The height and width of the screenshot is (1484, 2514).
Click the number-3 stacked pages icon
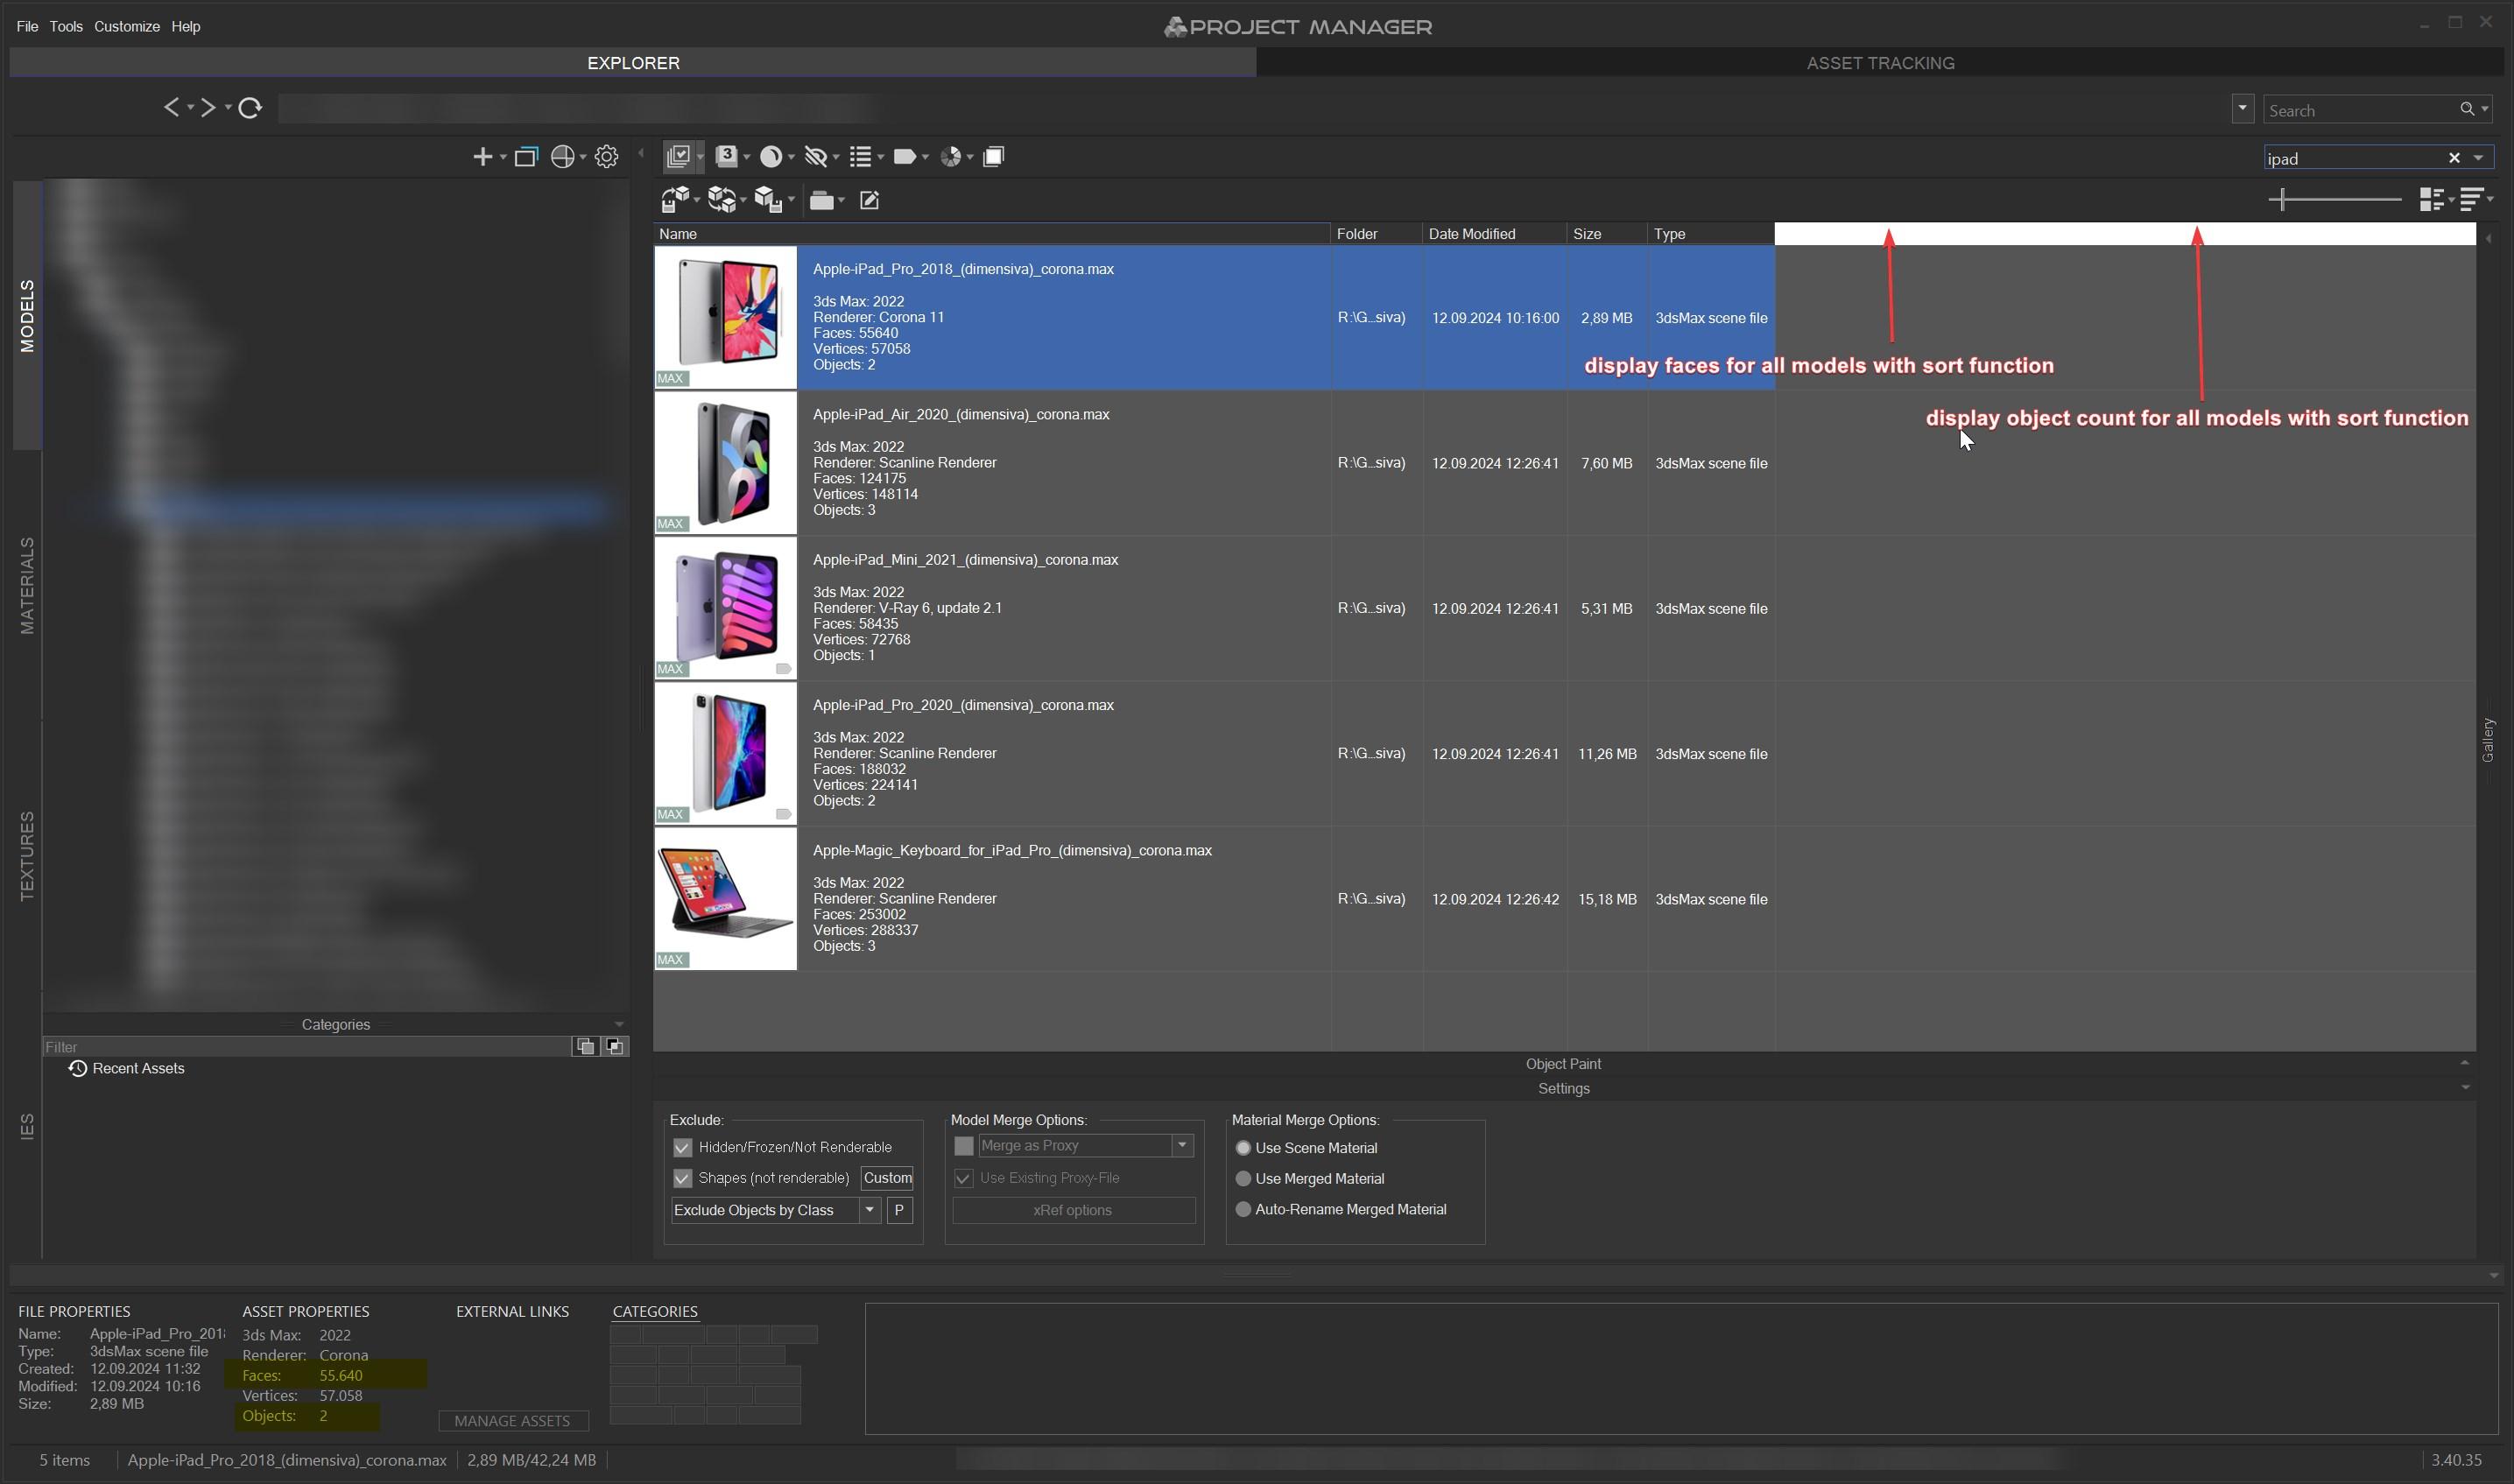[x=727, y=156]
